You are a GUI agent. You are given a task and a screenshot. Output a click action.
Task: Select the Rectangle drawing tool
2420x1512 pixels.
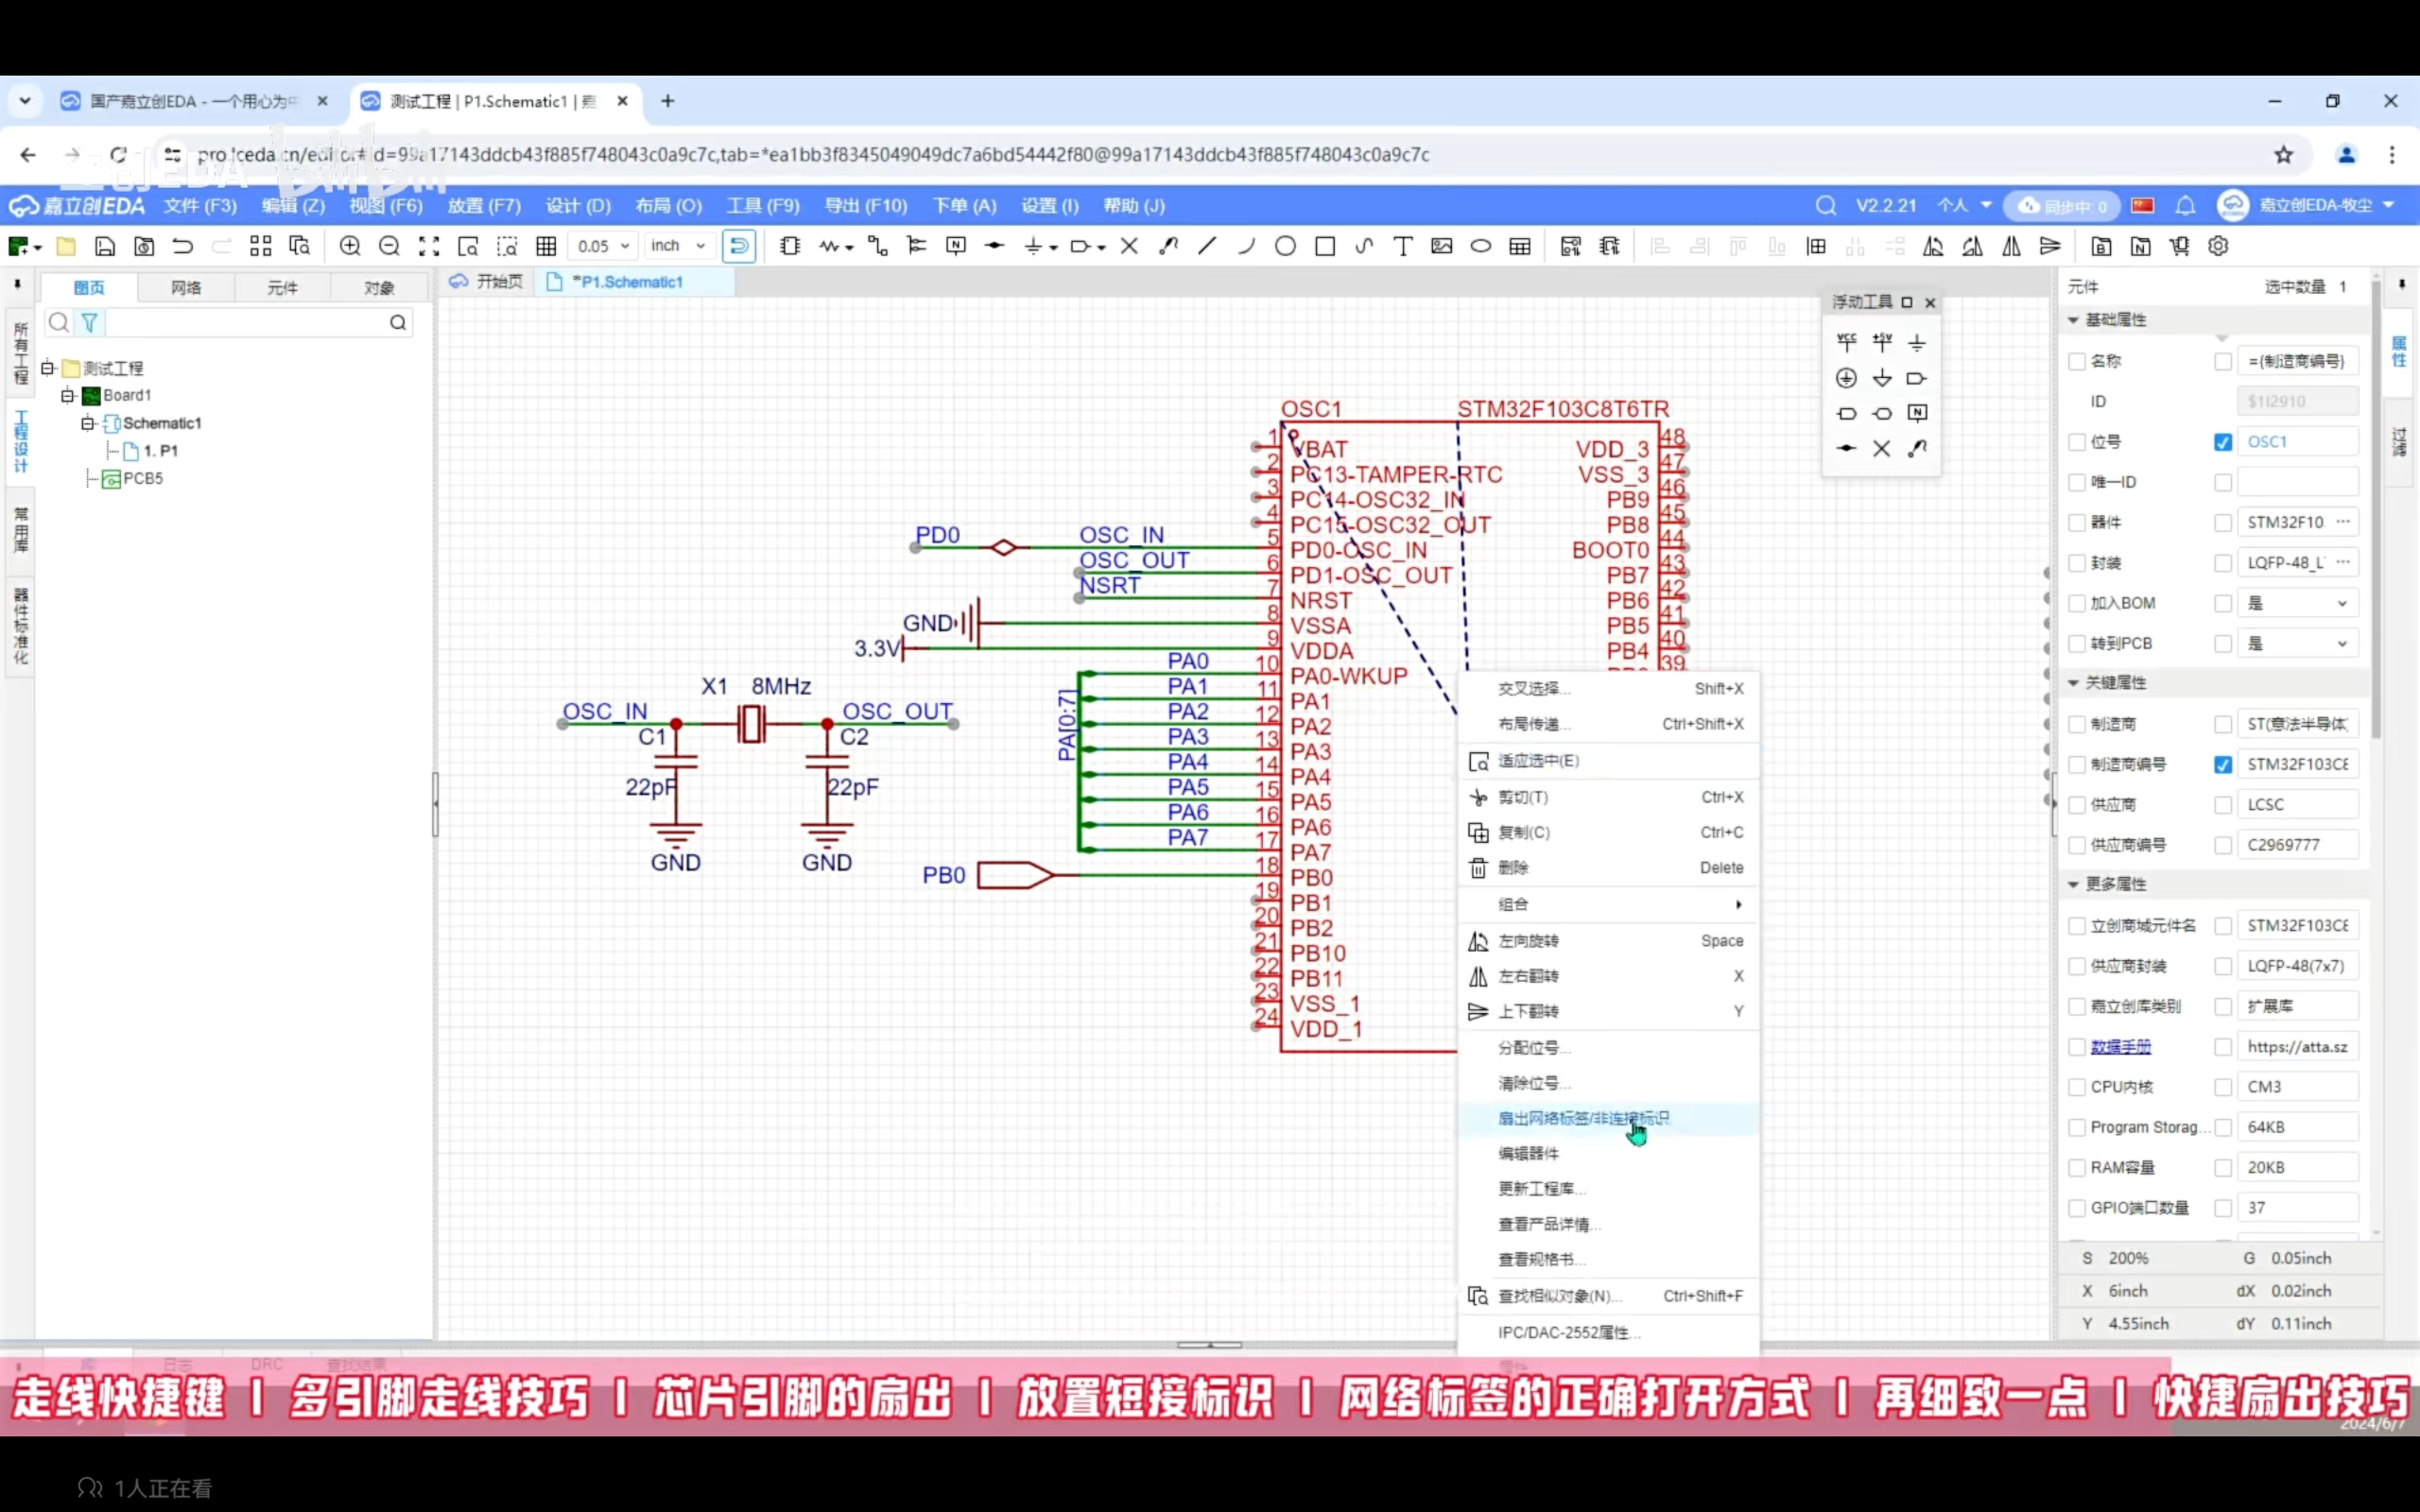(x=1324, y=246)
